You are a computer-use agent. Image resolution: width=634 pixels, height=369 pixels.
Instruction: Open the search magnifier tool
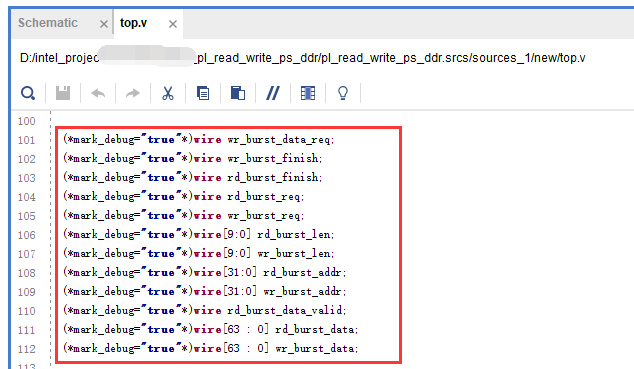click(x=28, y=93)
